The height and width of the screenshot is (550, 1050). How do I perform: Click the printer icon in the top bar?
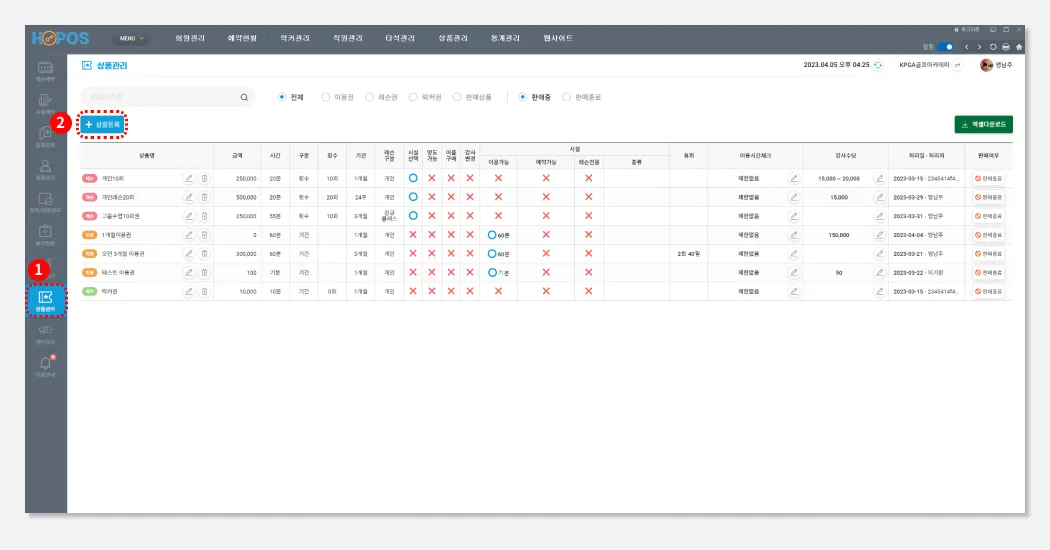click(1006, 47)
